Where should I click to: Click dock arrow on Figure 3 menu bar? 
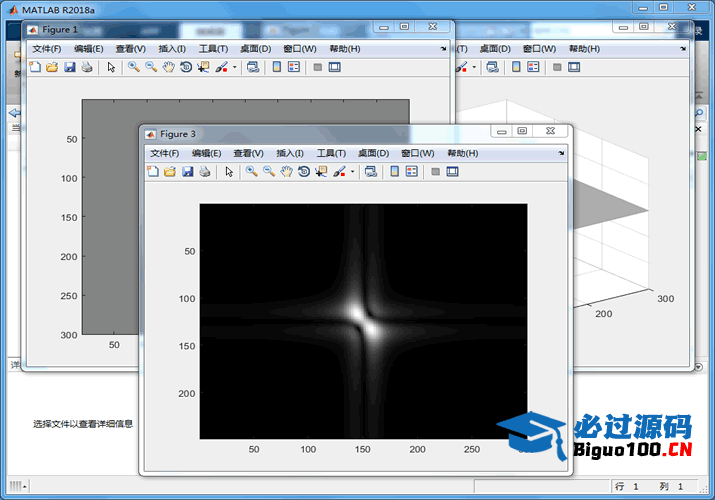point(561,153)
